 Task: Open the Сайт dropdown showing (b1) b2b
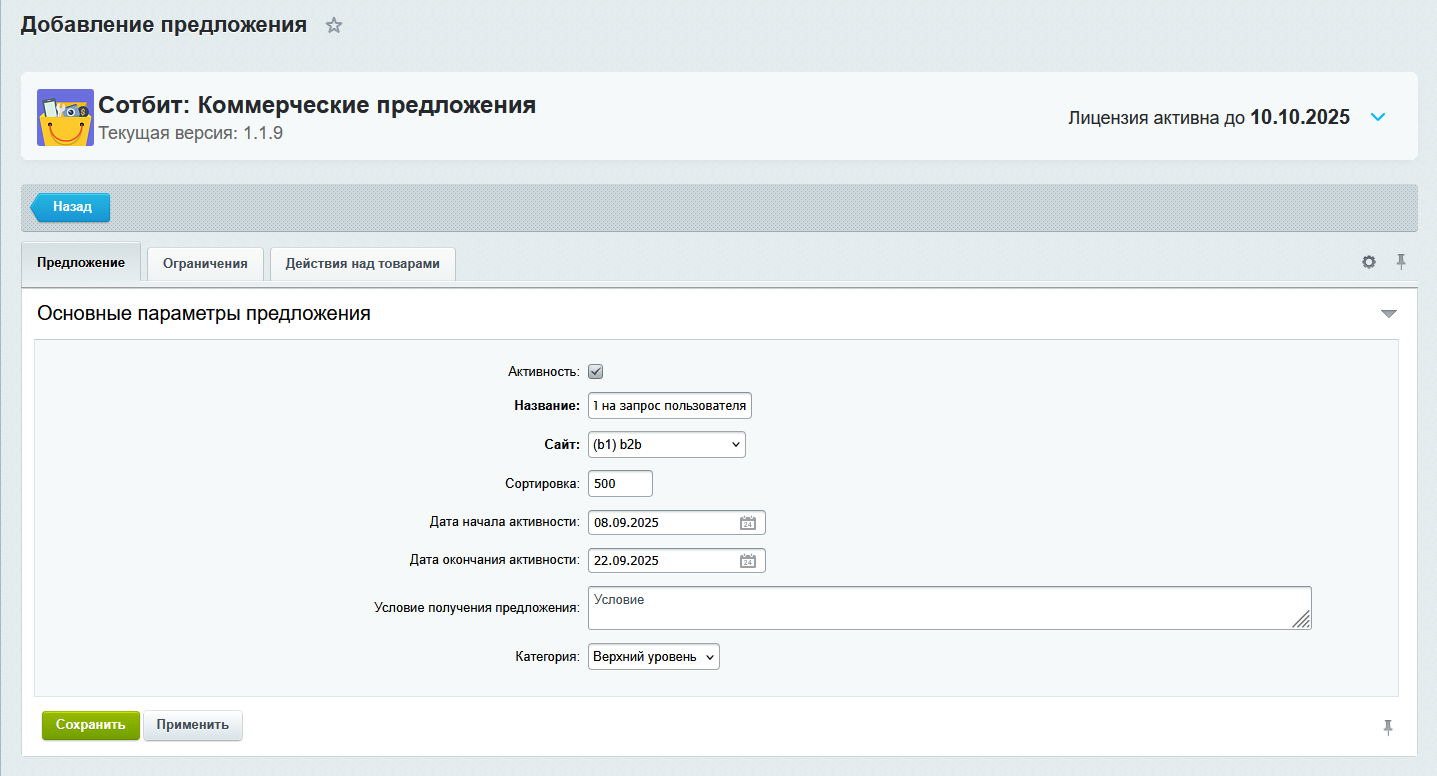tap(666, 444)
